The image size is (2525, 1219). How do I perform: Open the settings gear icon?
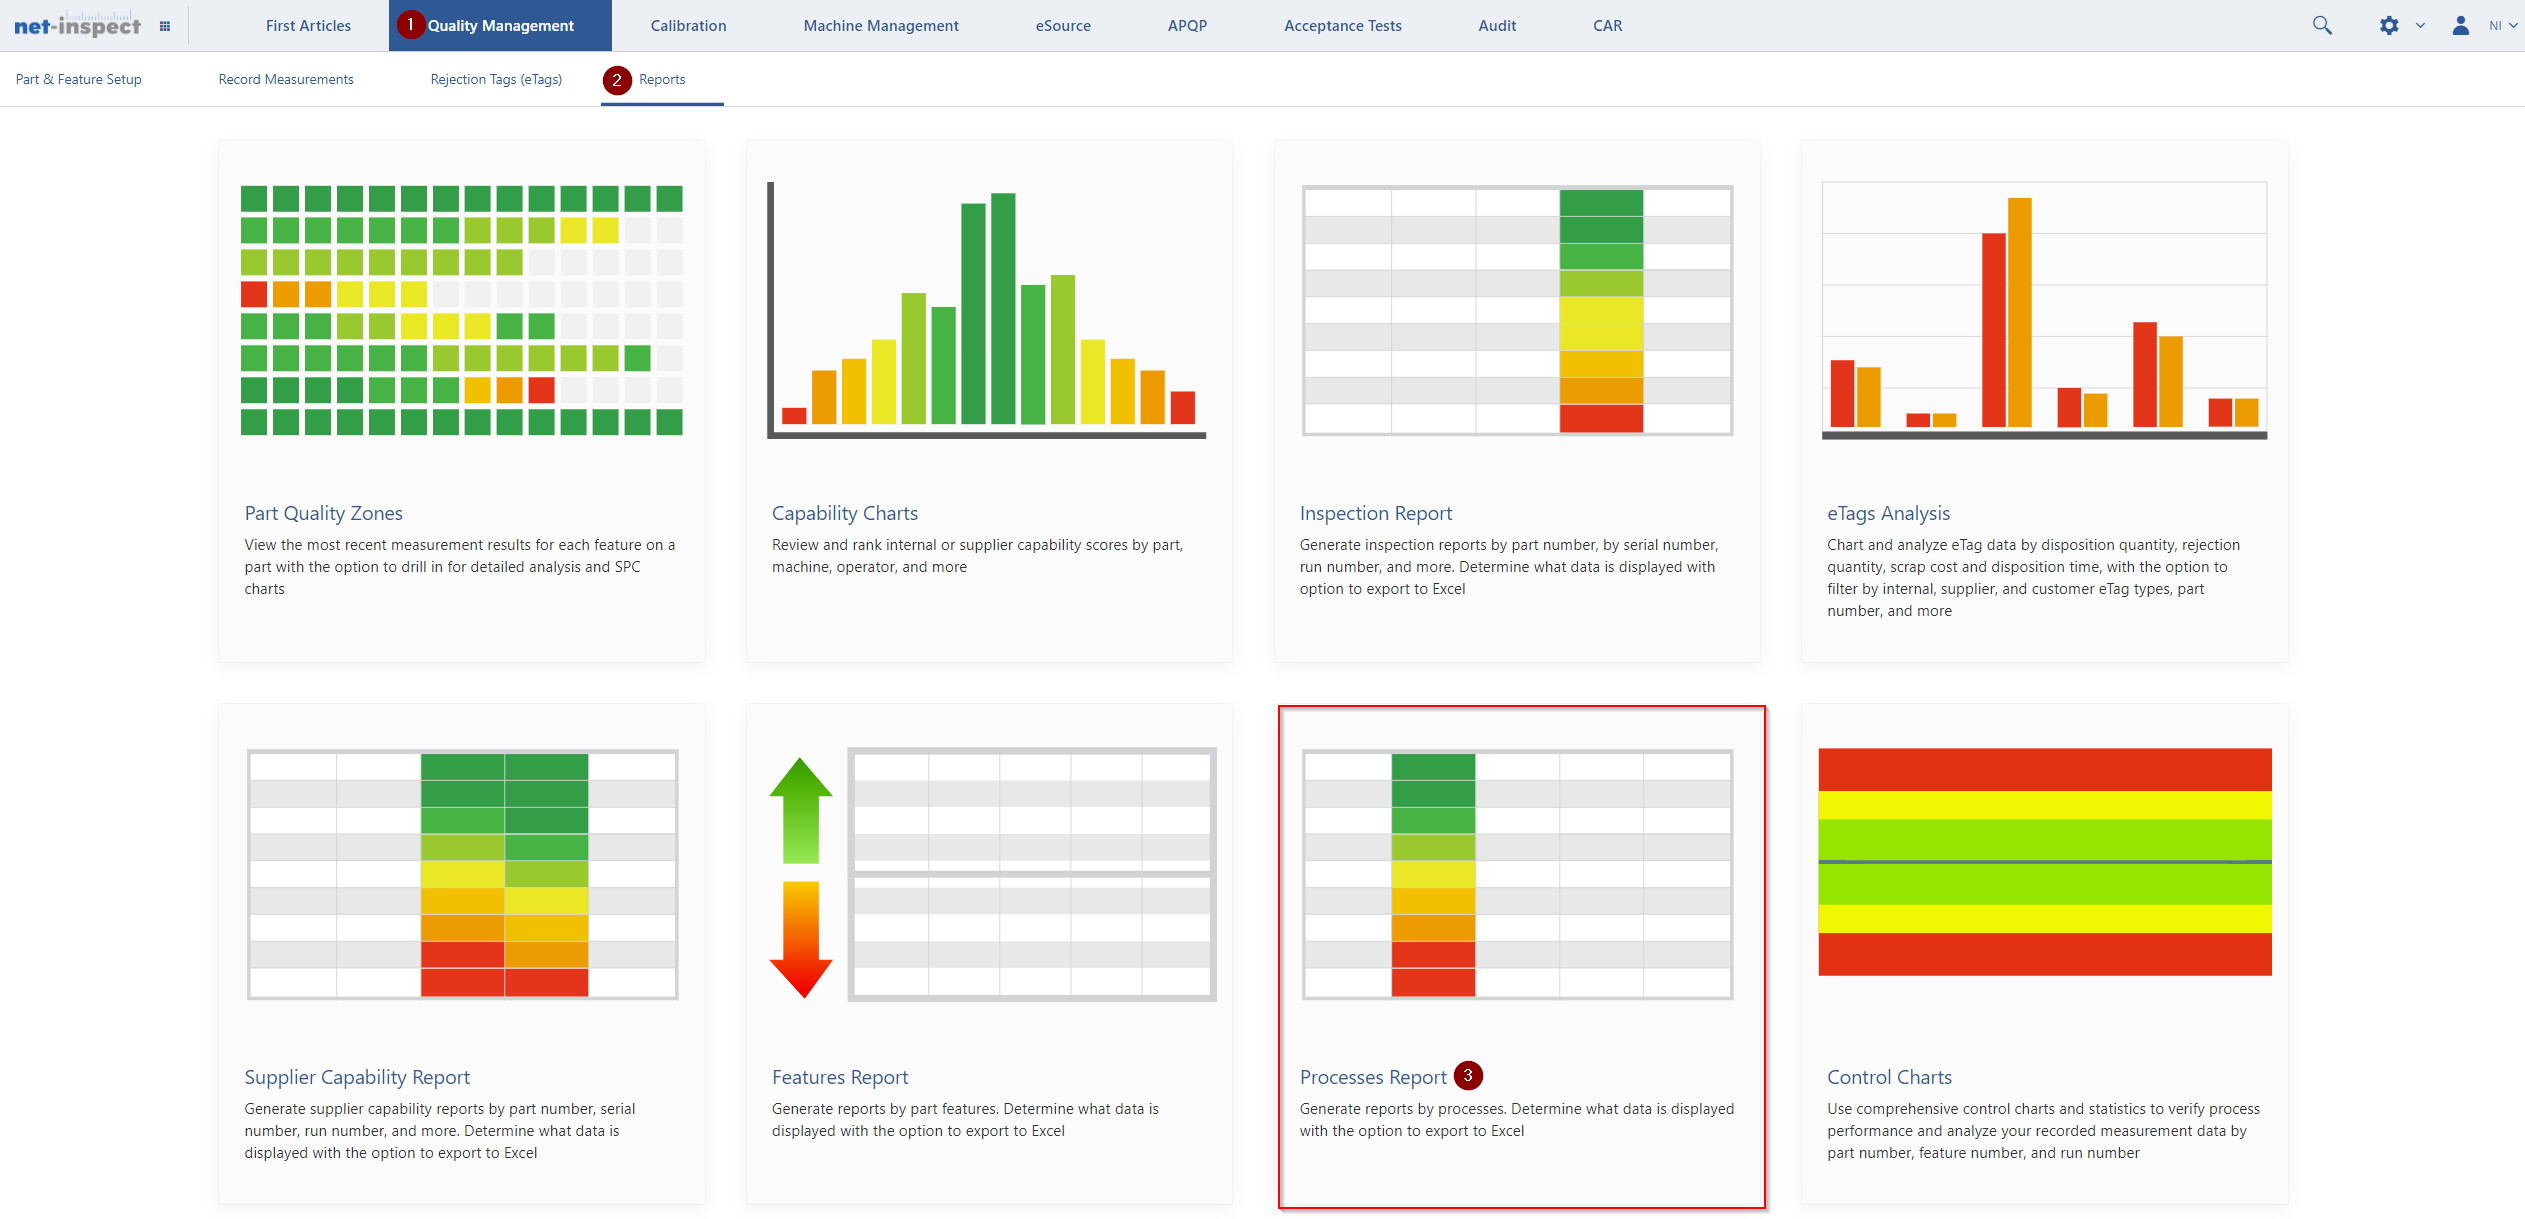[2389, 25]
